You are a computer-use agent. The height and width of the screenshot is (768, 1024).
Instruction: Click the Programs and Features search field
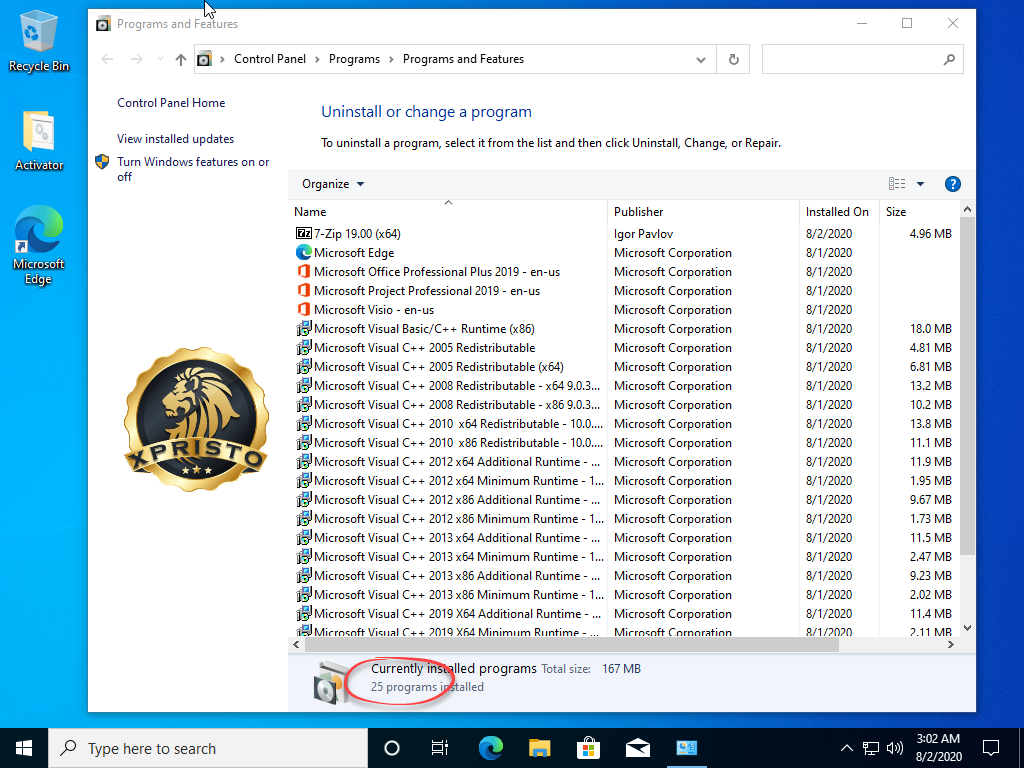[862, 59]
